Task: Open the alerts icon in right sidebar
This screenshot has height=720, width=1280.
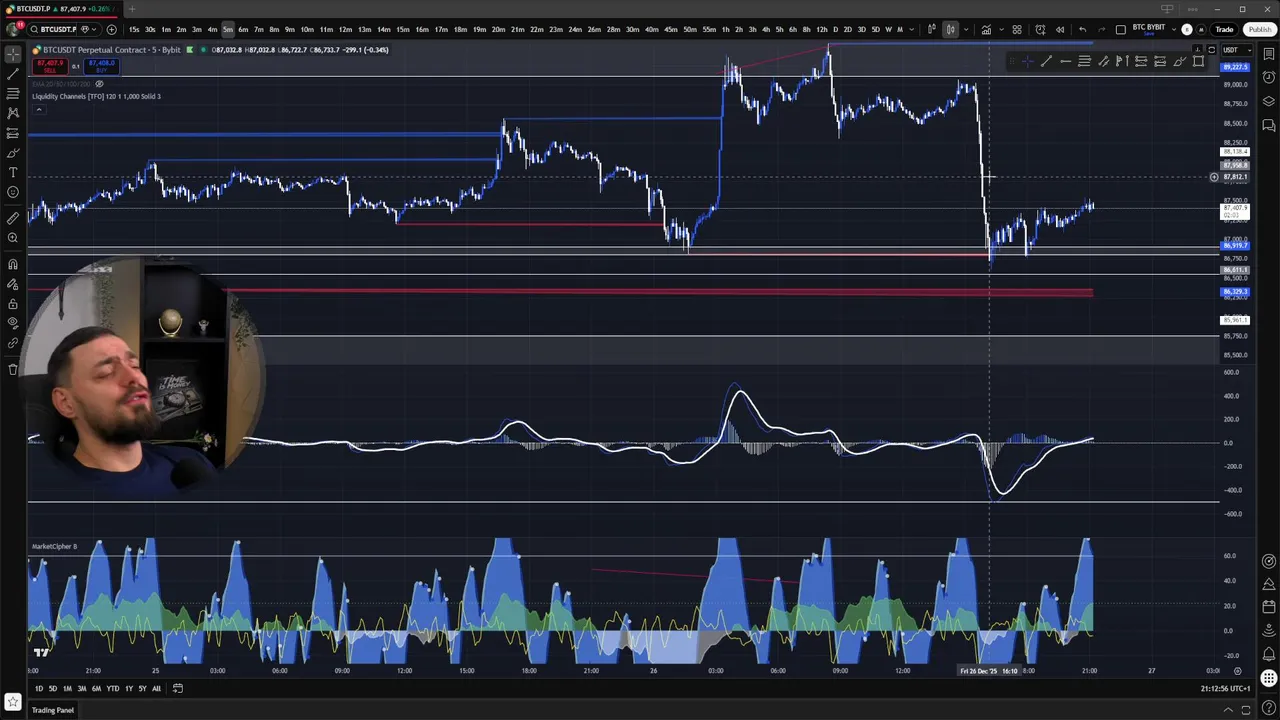Action: (1269, 78)
